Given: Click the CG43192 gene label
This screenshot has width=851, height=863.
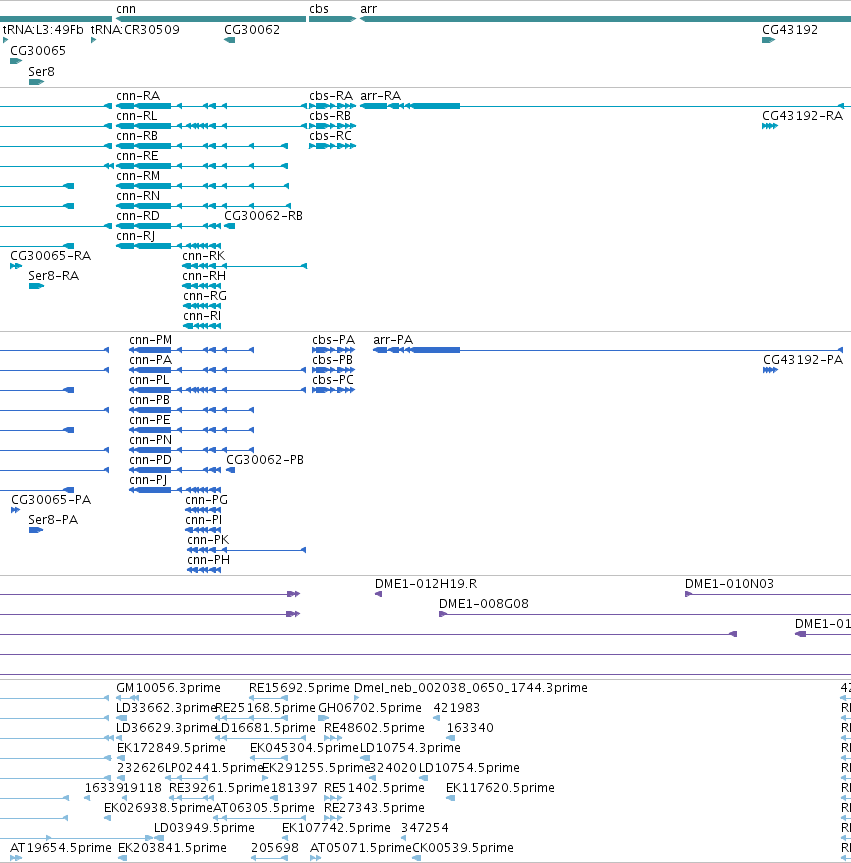Looking at the screenshot, I should point(790,30).
